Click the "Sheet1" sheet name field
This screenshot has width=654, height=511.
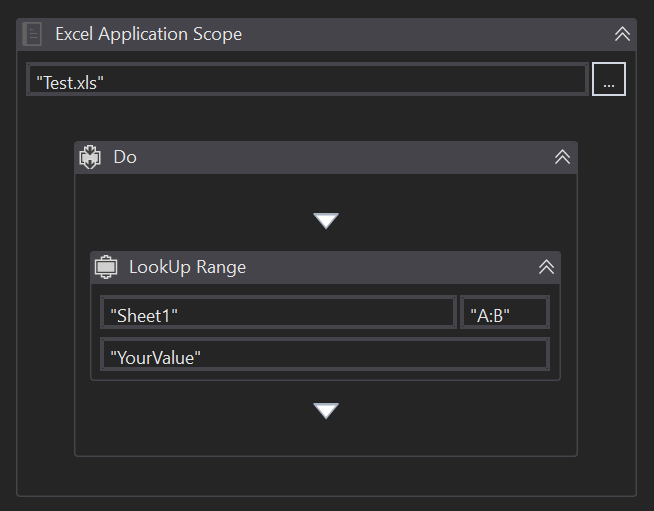click(x=278, y=314)
